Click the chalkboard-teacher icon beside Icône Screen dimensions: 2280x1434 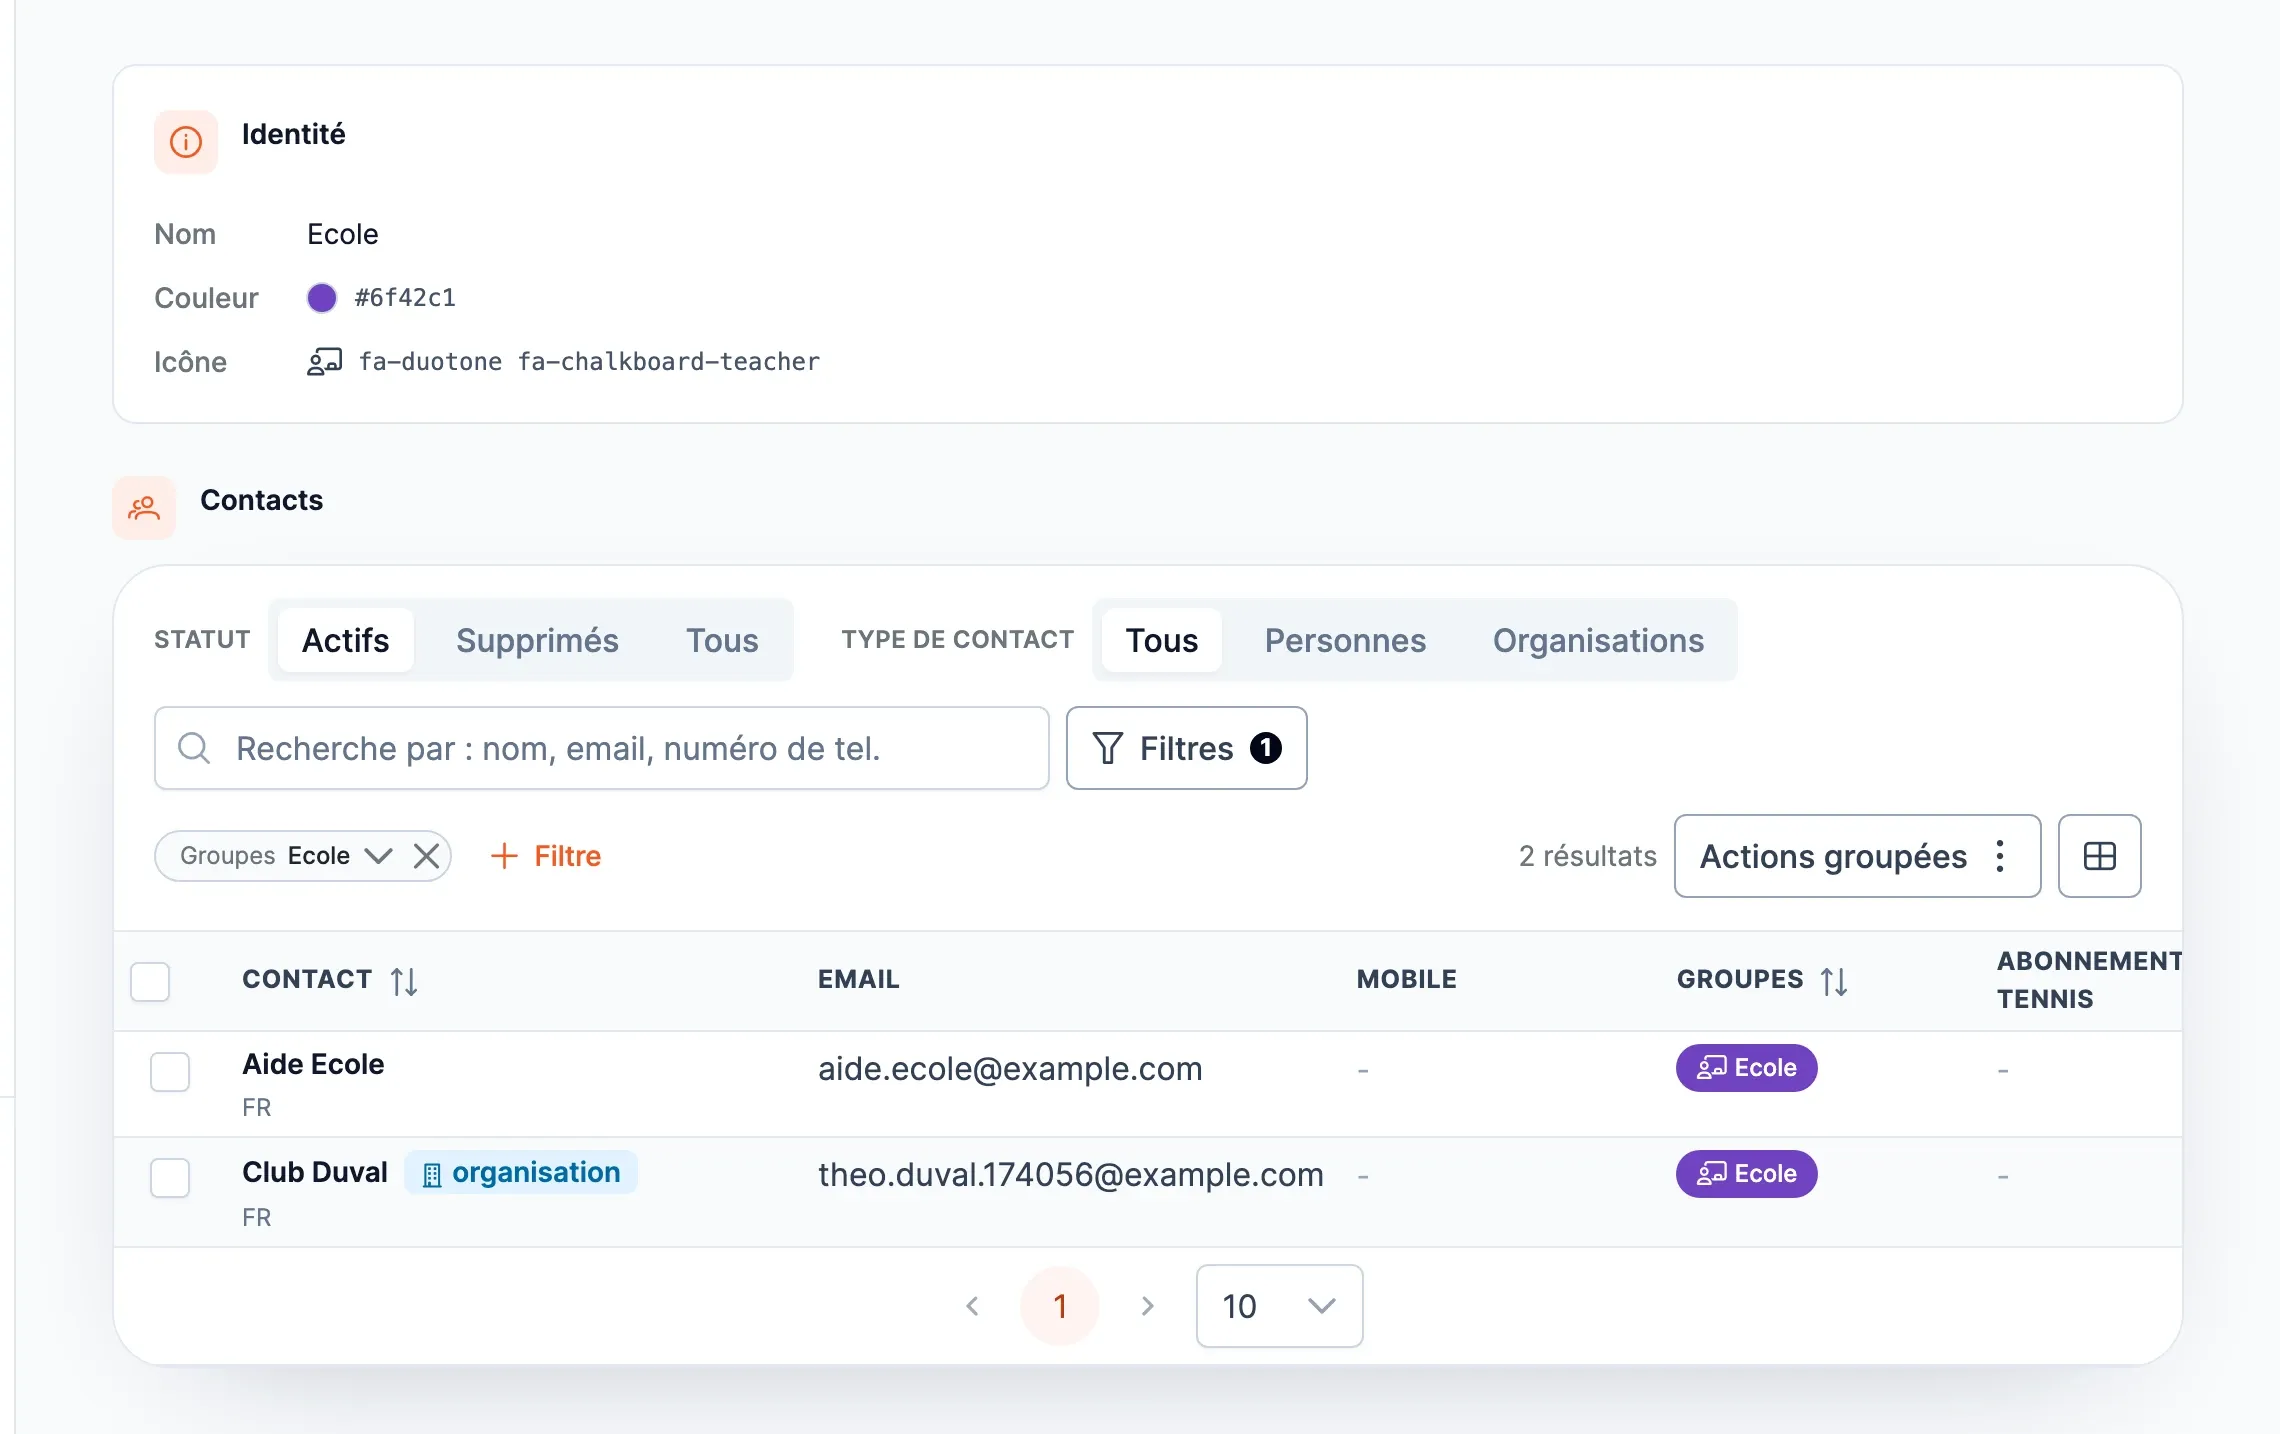click(324, 361)
